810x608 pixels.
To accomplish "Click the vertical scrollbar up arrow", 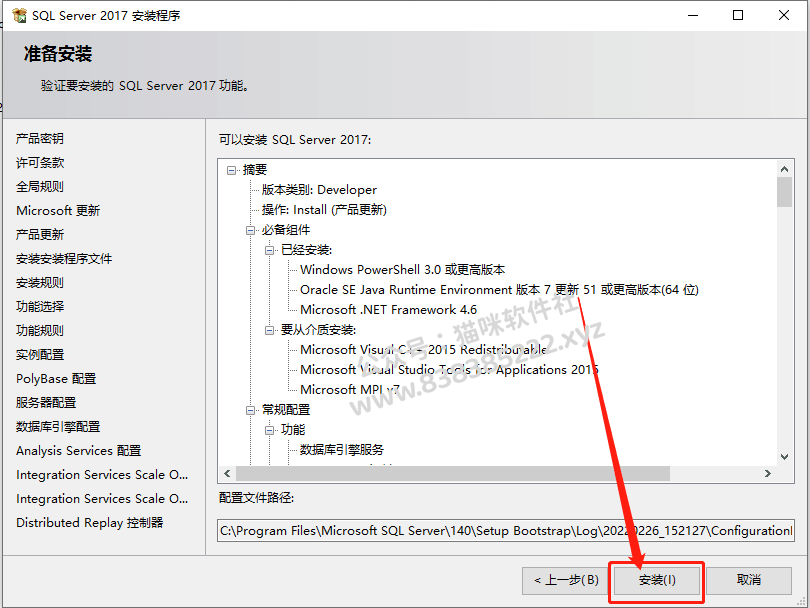I will pos(784,169).
